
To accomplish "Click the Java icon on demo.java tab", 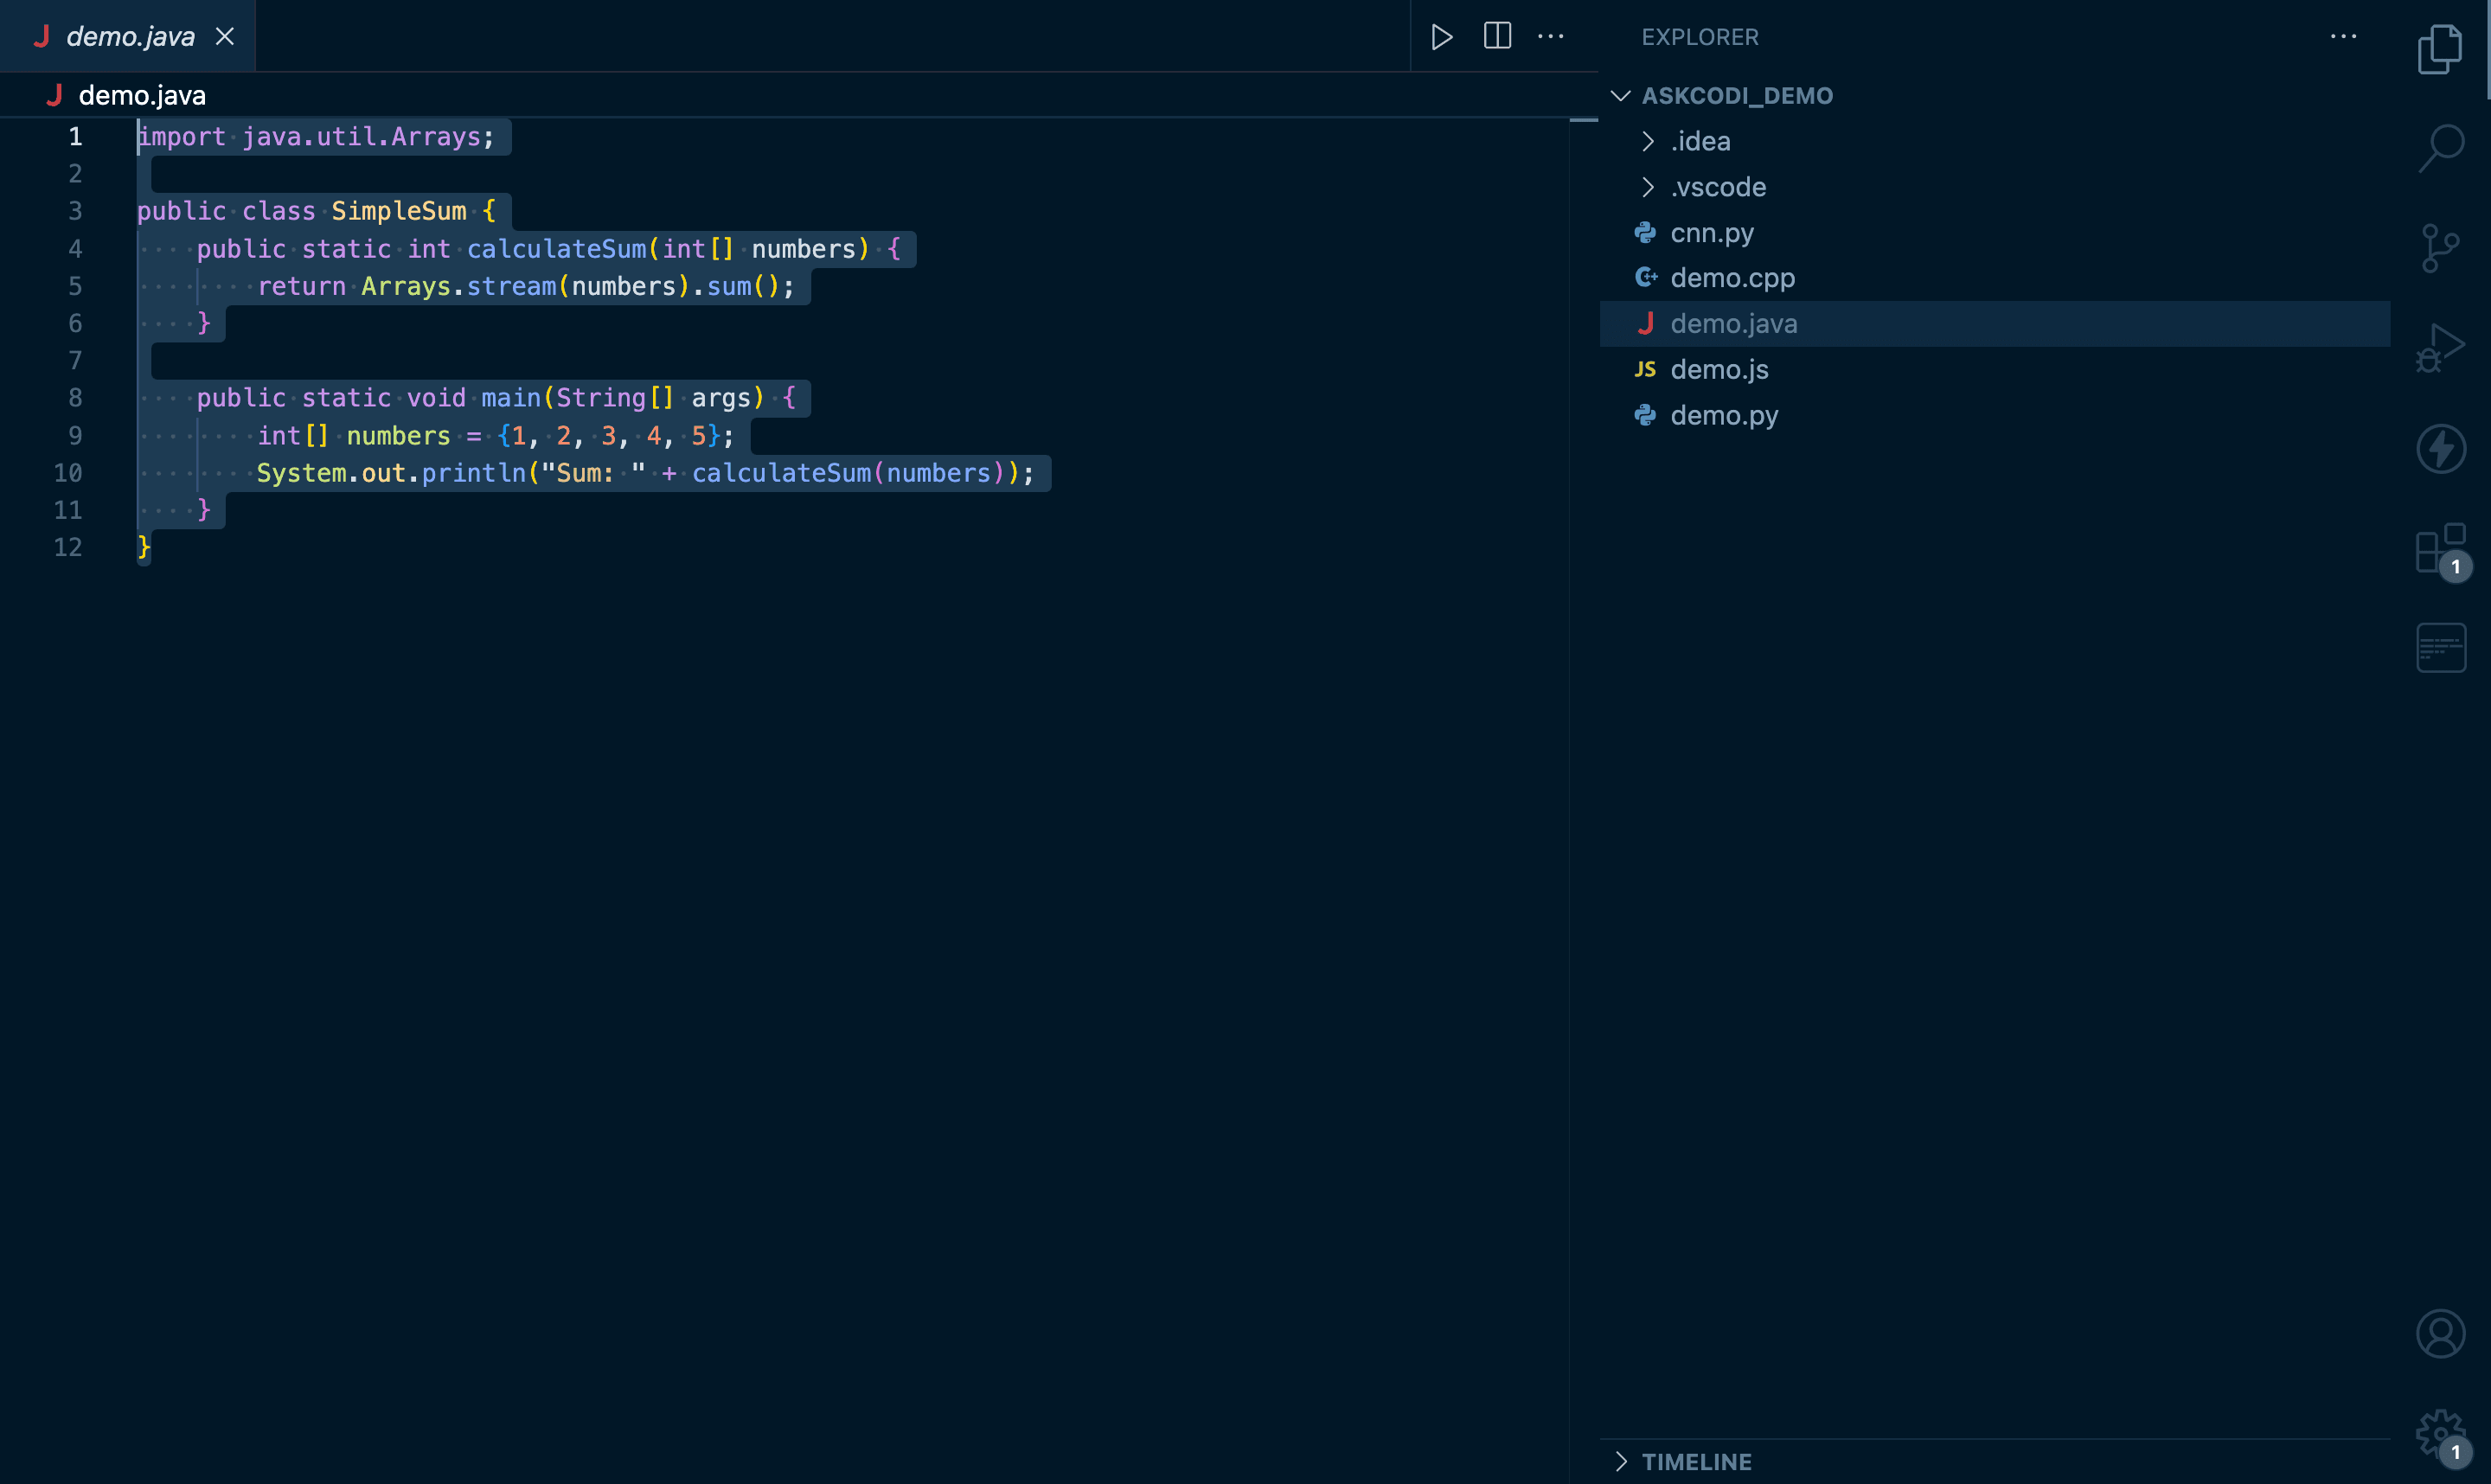I will [42, 37].
